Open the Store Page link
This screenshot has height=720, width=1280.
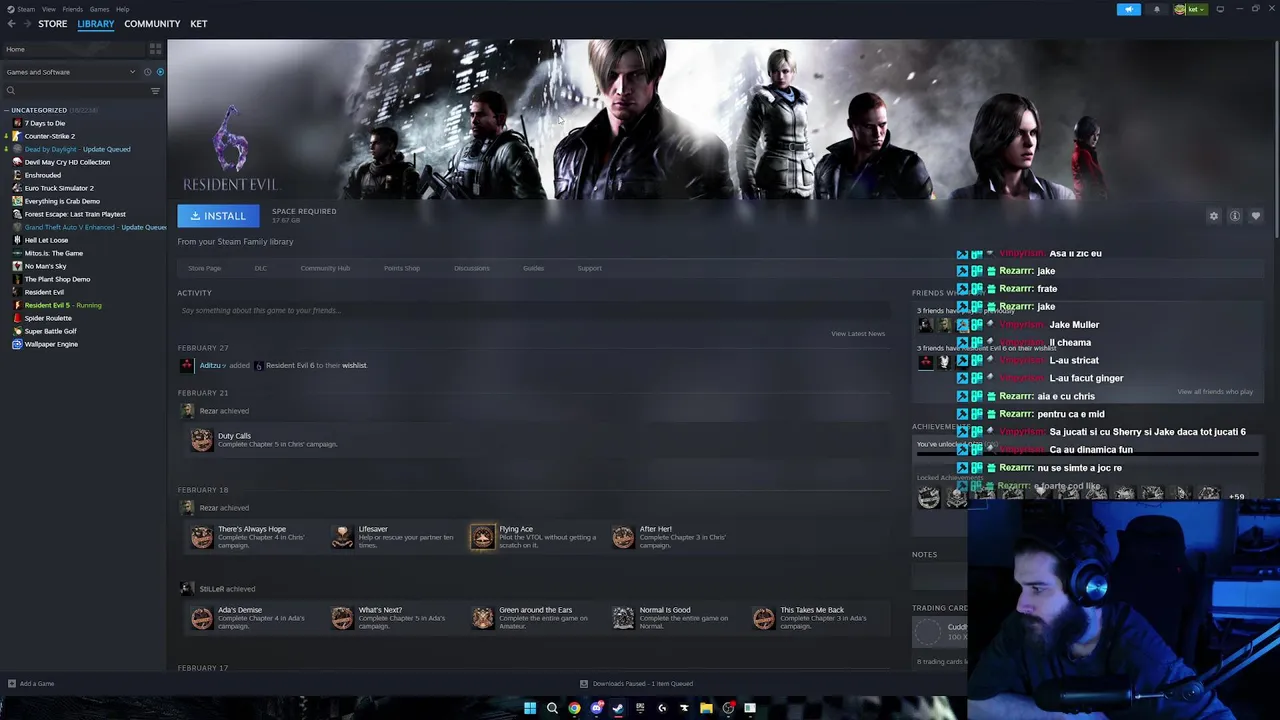click(204, 268)
